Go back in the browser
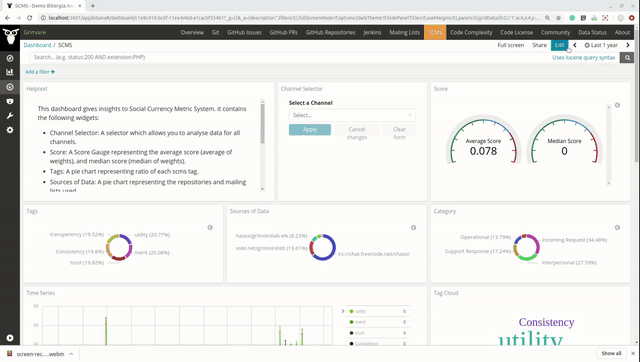 (7, 18)
